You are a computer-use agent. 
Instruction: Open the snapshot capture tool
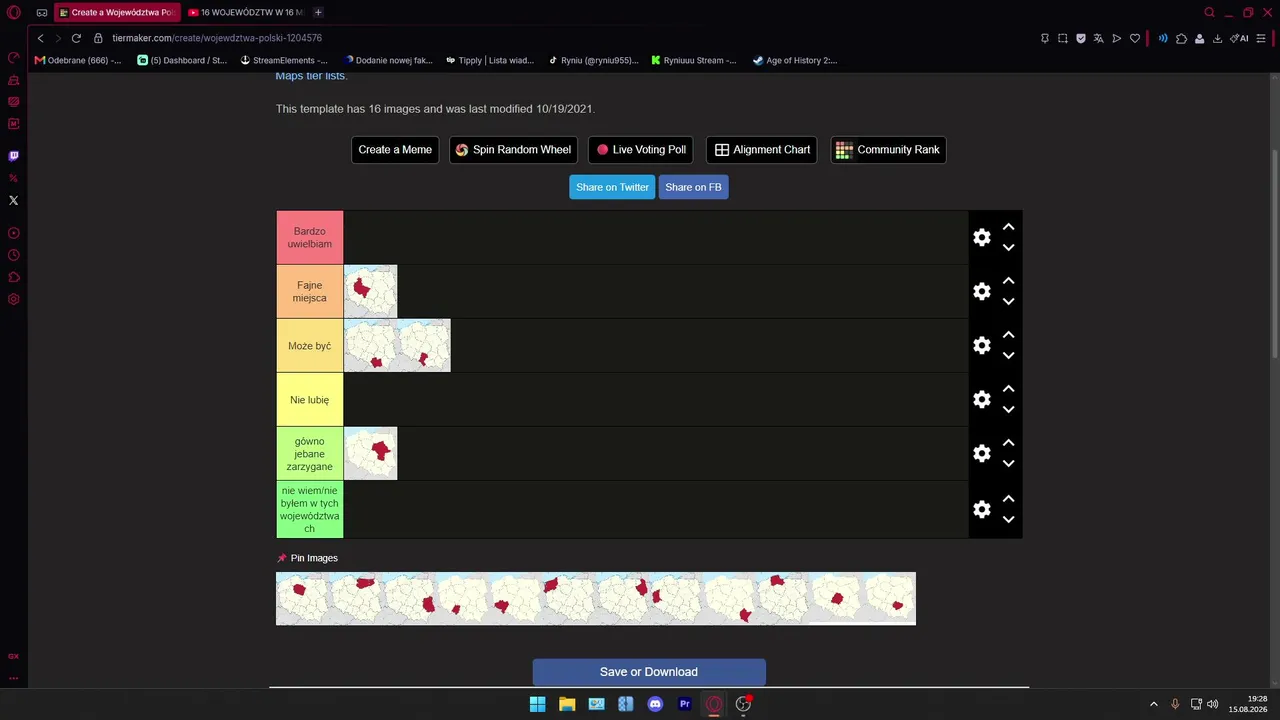1063,38
